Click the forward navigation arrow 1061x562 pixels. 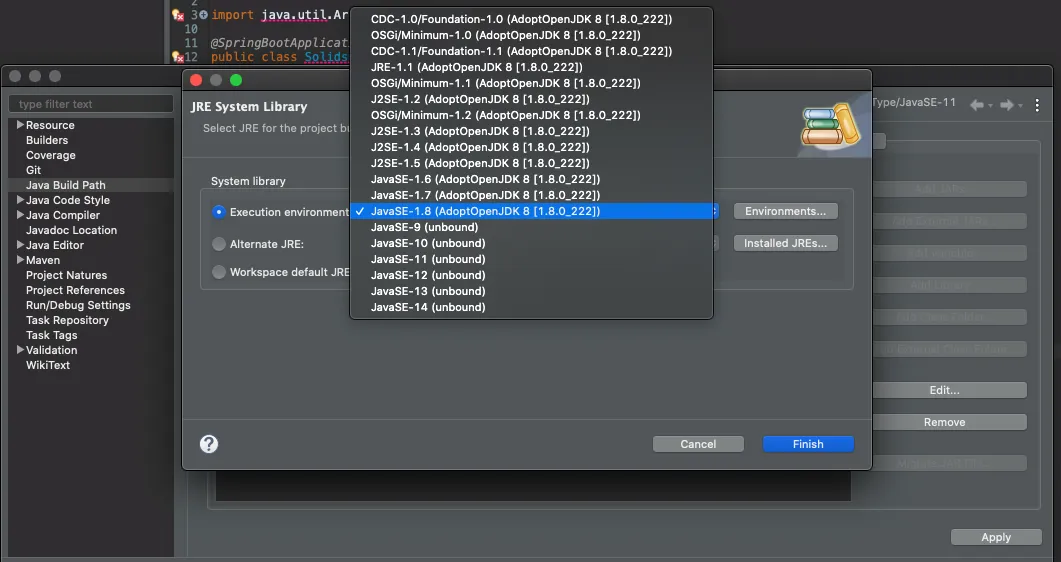click(1007, 105)
